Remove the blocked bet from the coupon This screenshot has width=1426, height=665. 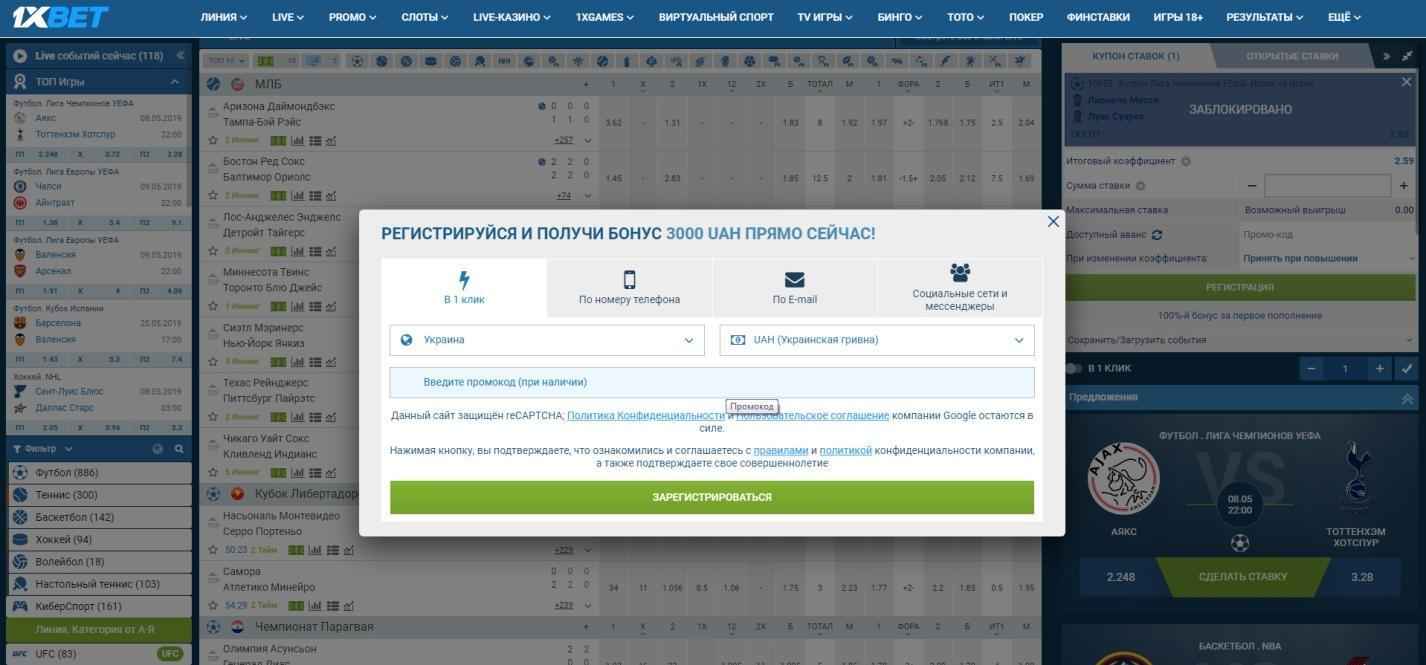pyautogui.click(x=1408, y=83)
